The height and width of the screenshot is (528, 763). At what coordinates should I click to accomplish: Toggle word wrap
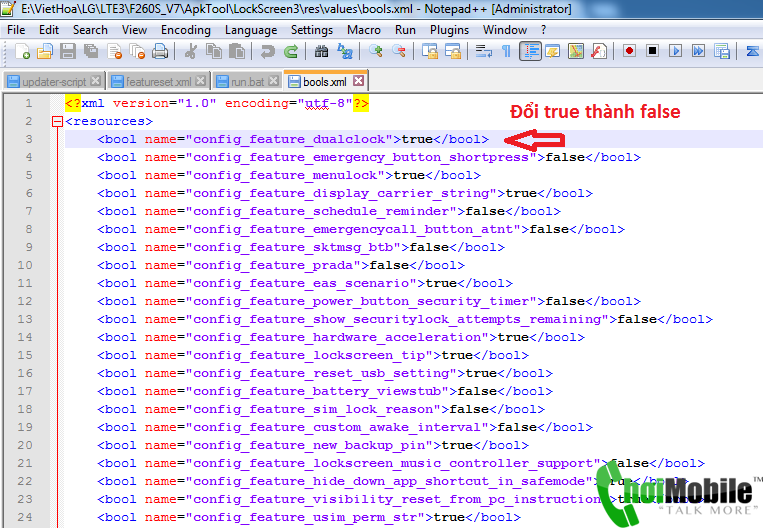(x=484, y=51)
